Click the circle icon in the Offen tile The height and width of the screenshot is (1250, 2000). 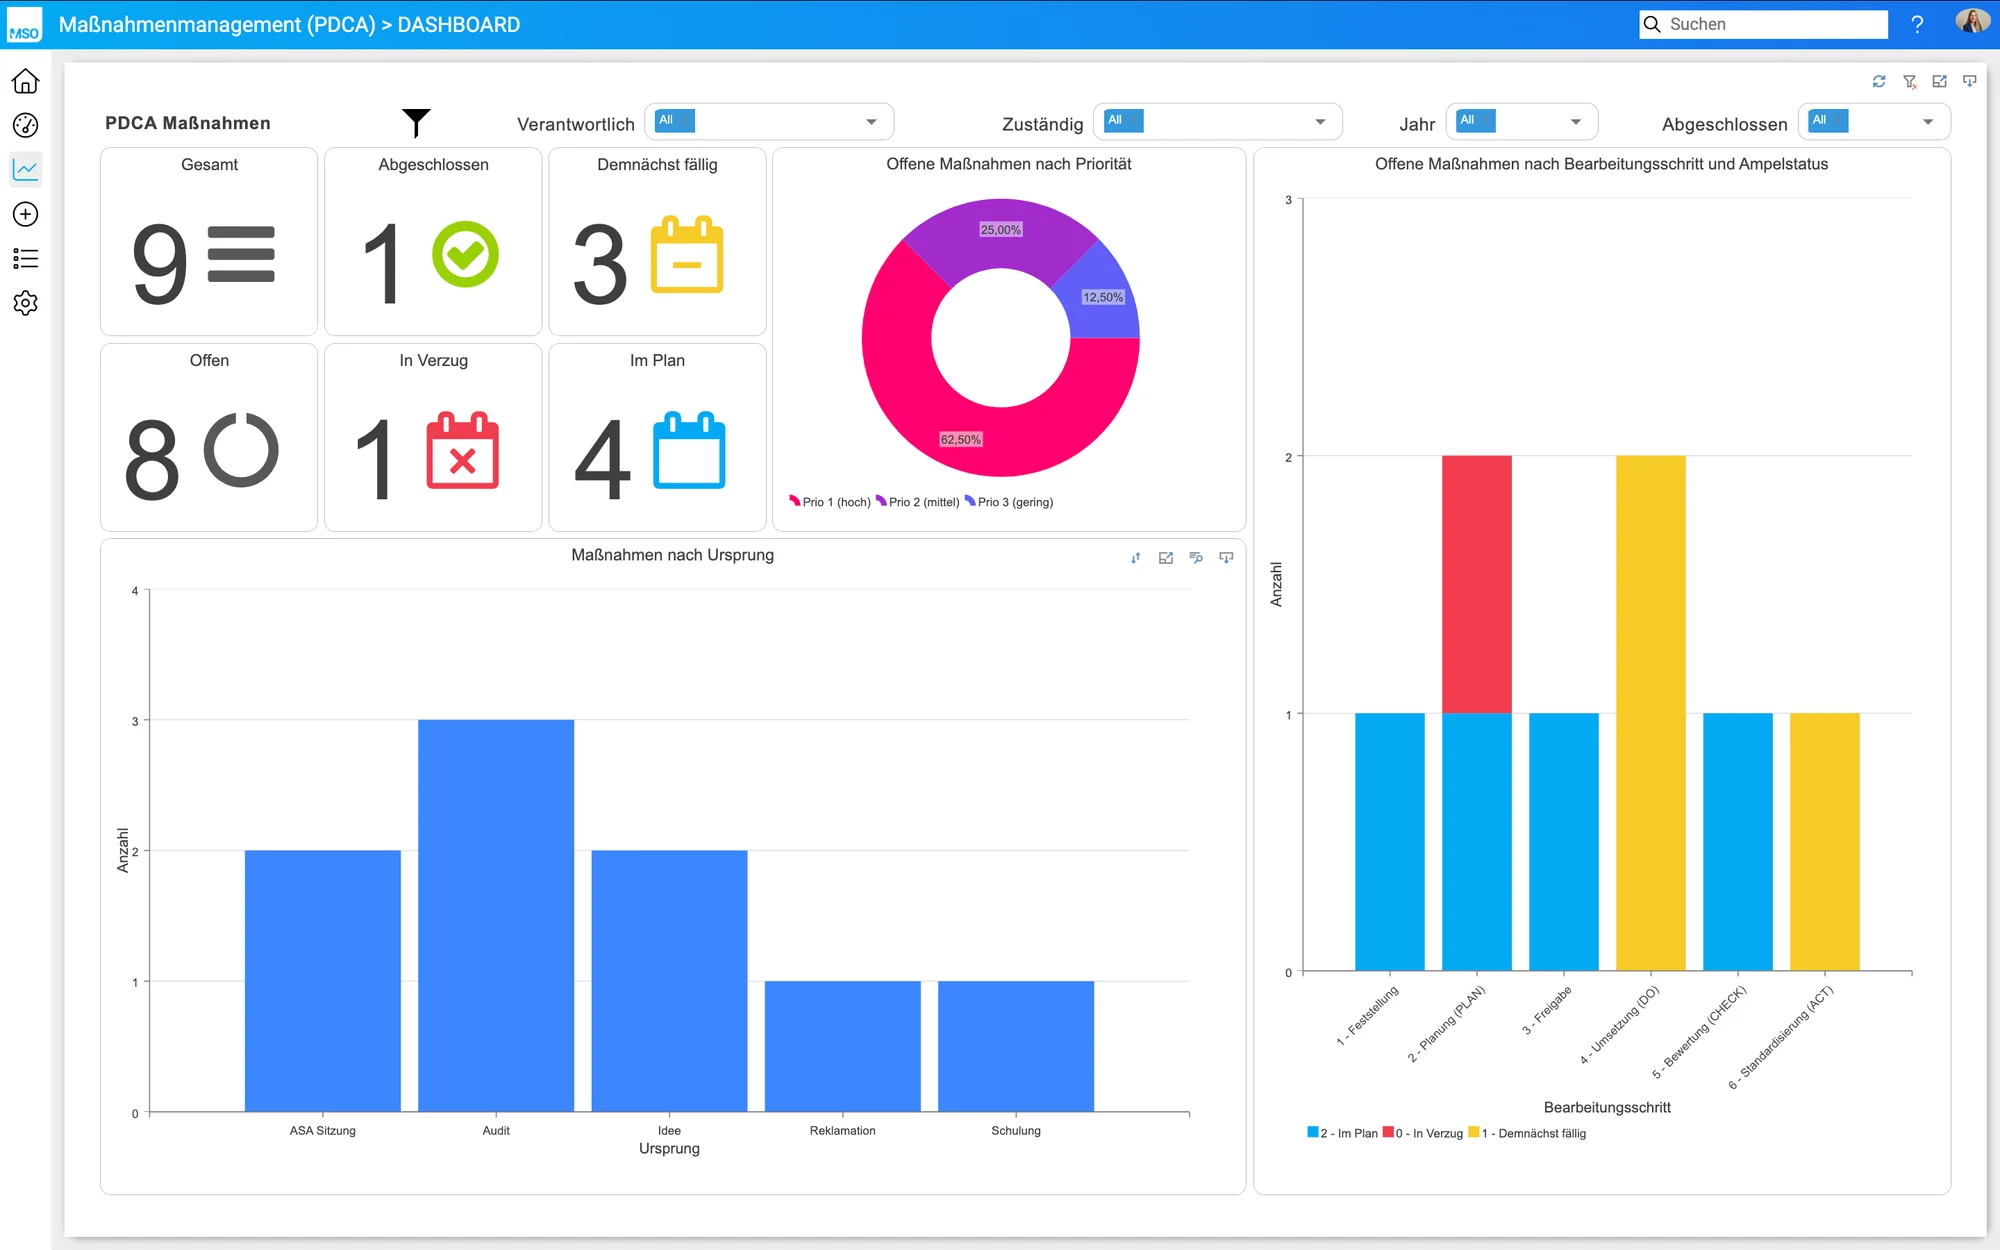click(241, 450)
